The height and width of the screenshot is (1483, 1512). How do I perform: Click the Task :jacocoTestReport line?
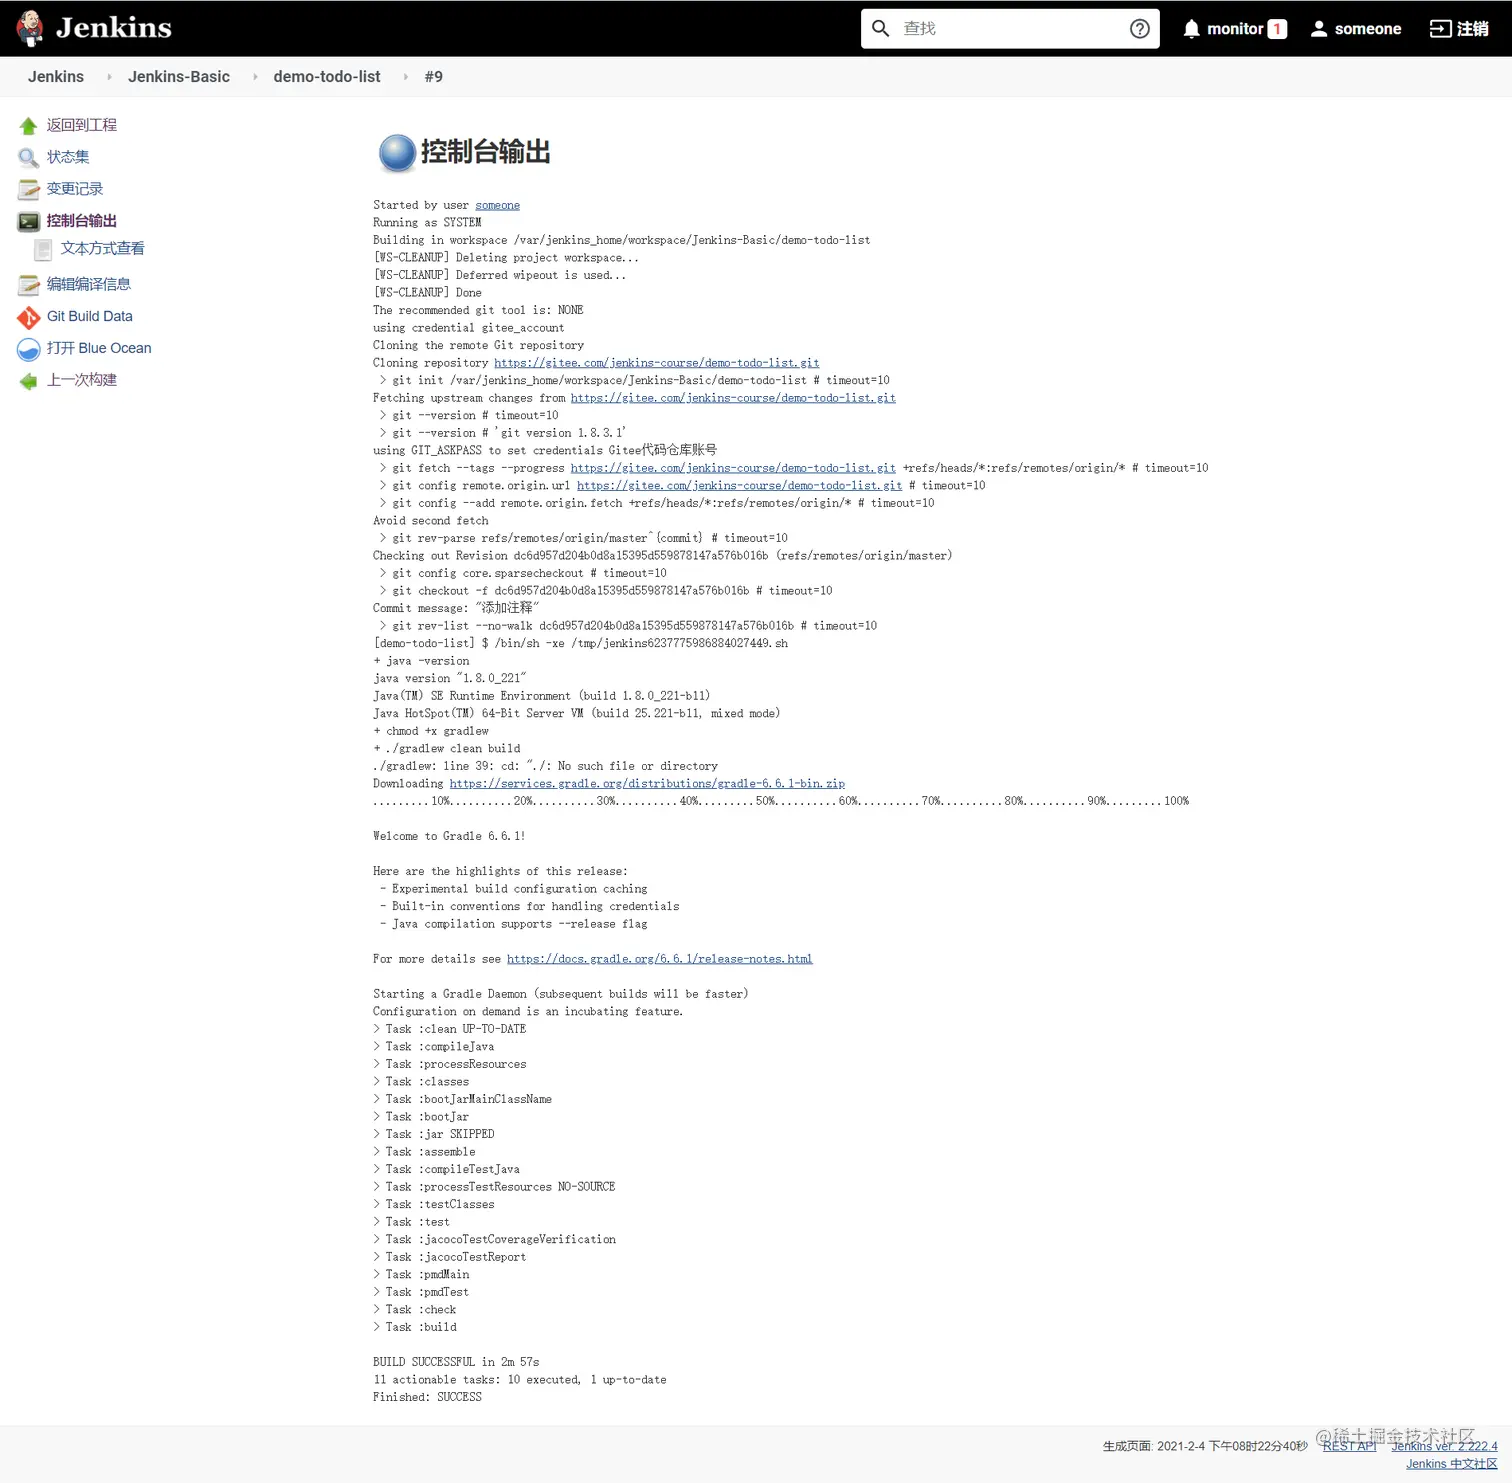(449, 1257)
